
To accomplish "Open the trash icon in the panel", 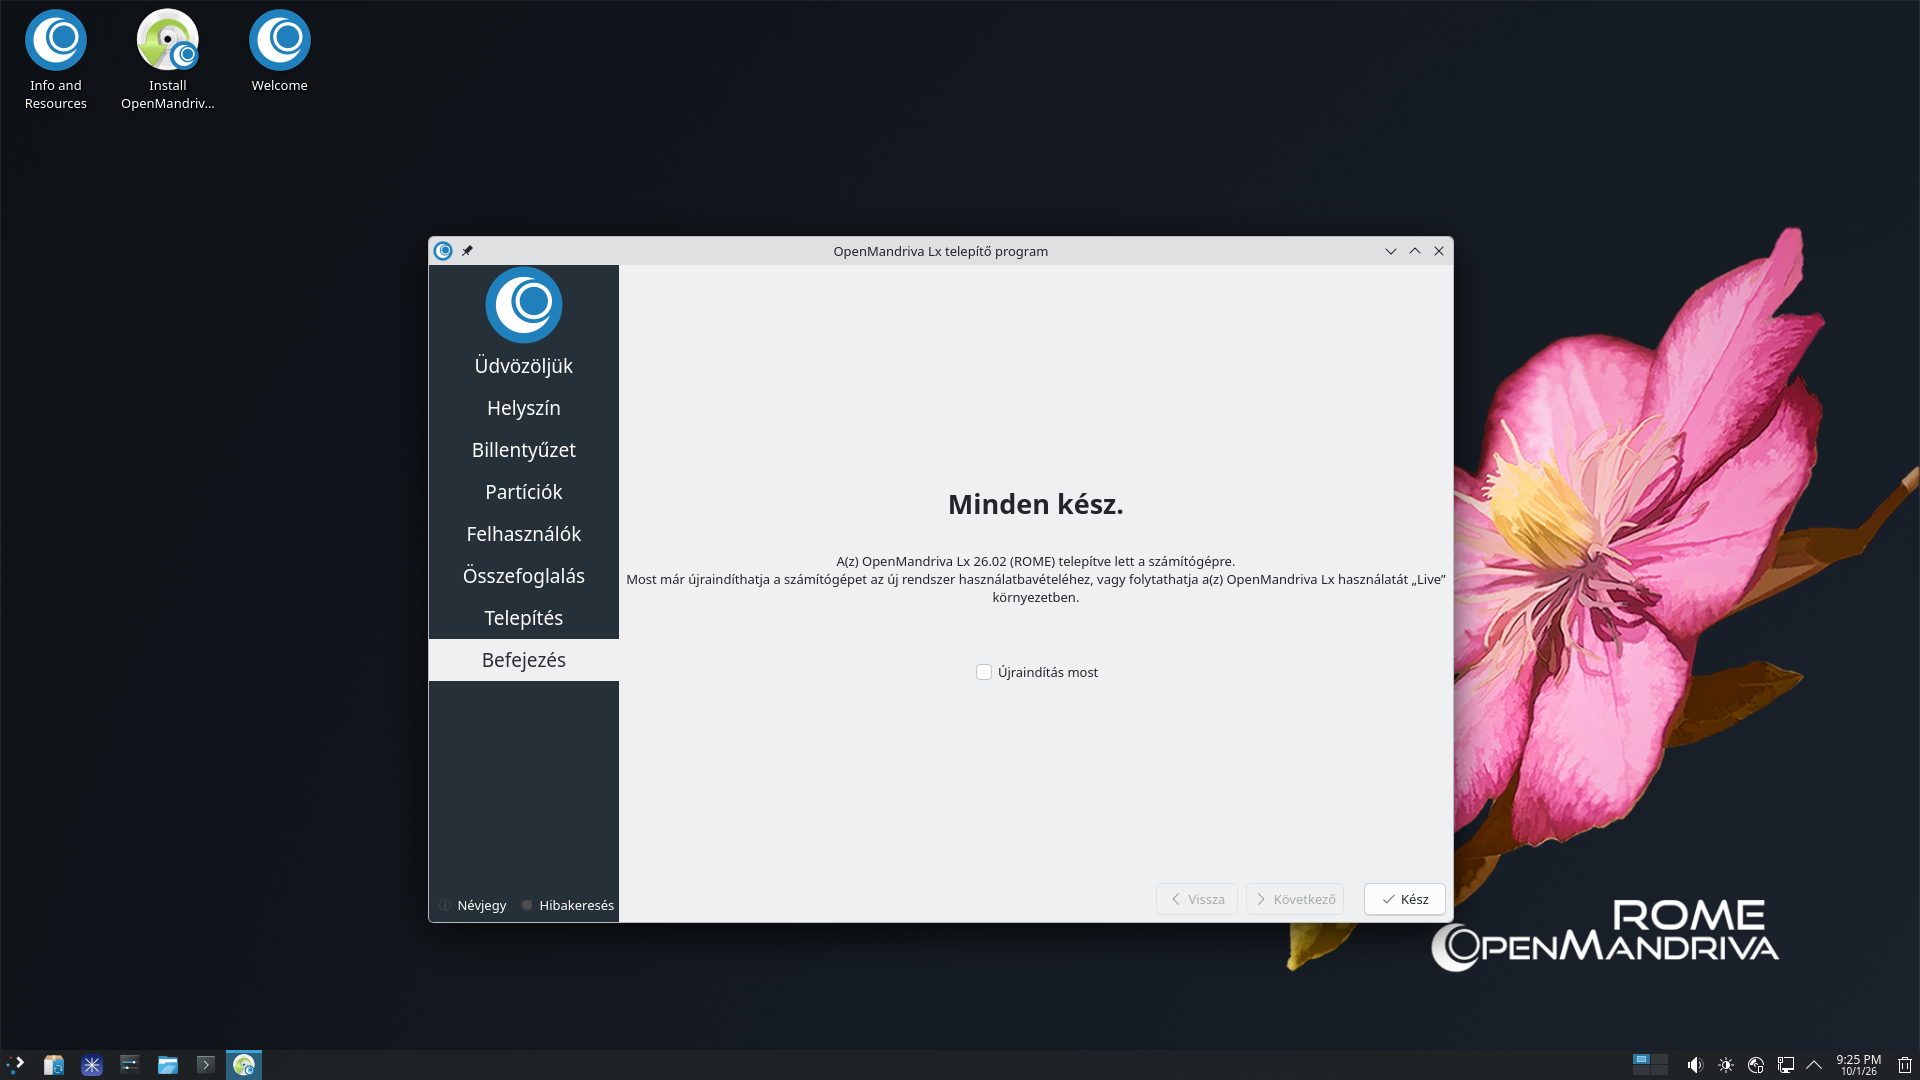I will pos(1905,1065).
